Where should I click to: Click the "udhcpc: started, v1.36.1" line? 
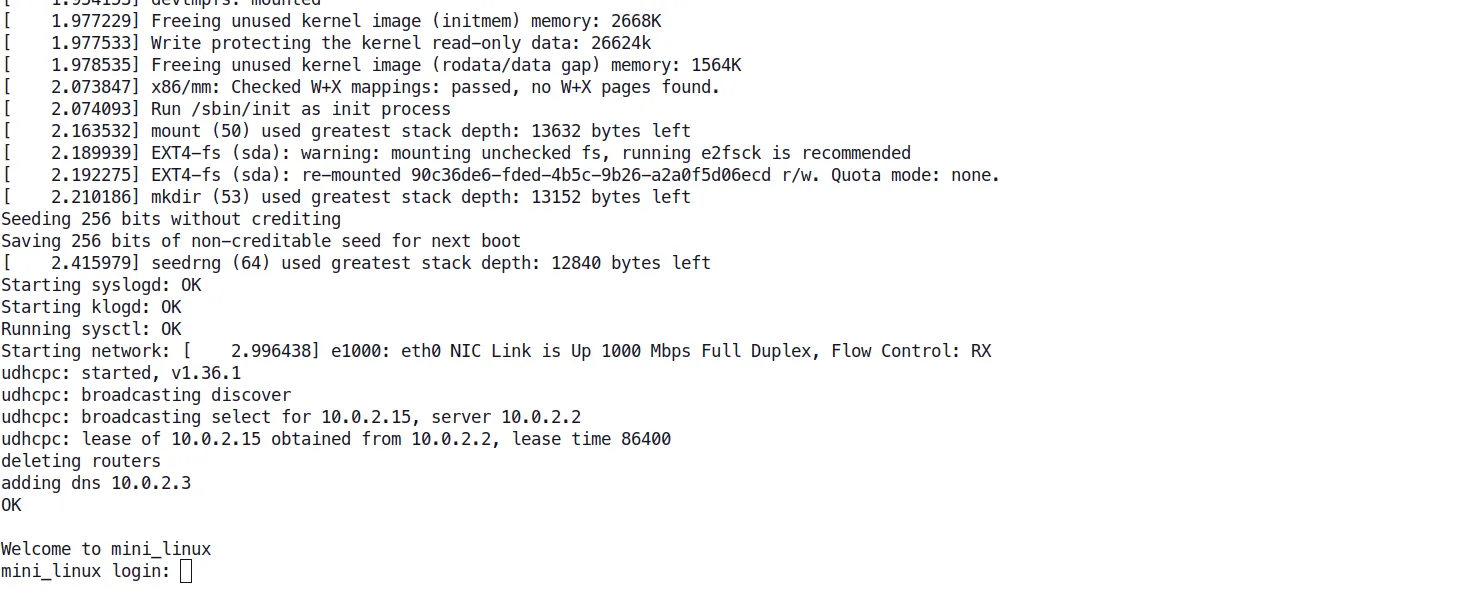click(x=121, y=373)
